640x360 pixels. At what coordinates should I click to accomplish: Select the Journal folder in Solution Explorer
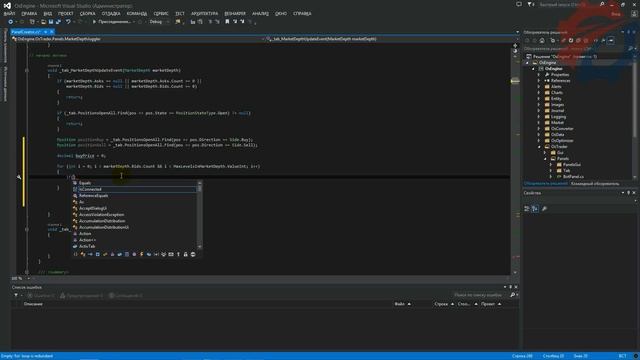point(557,111)
